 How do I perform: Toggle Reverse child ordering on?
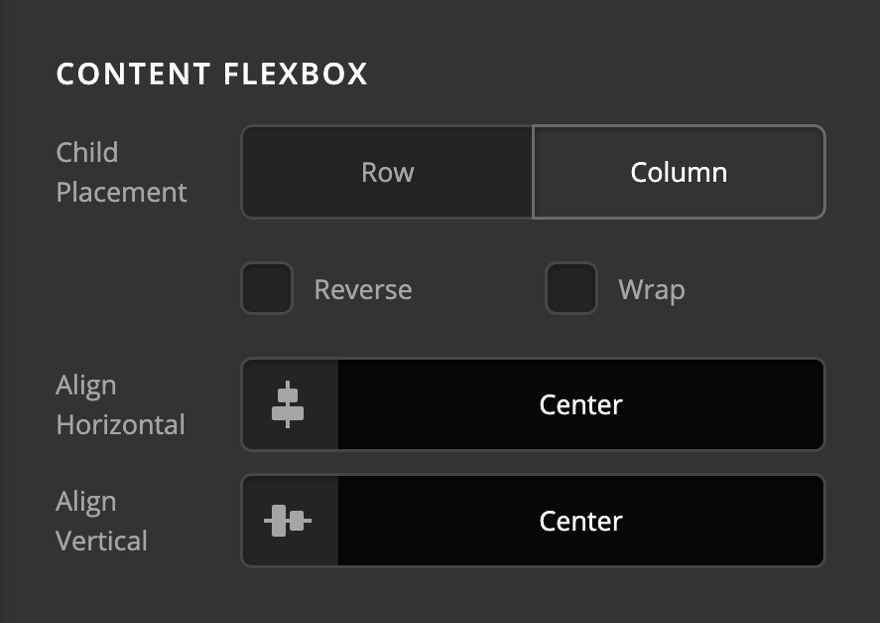pos(267,289)
